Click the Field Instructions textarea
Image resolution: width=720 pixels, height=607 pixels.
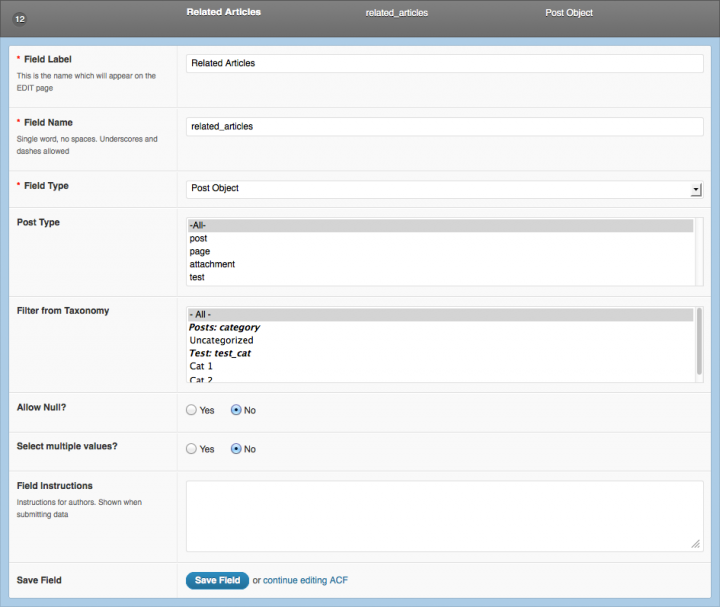(444, 516)
